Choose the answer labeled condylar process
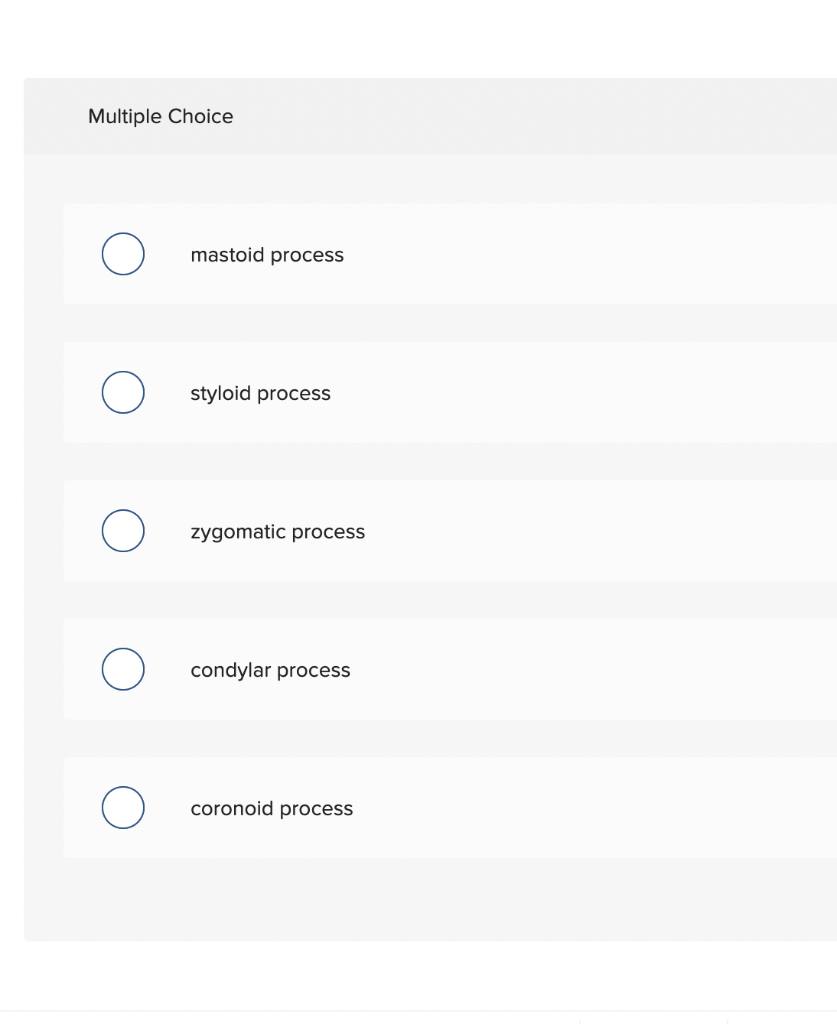837x1024 pixels. tap(270, 670)
